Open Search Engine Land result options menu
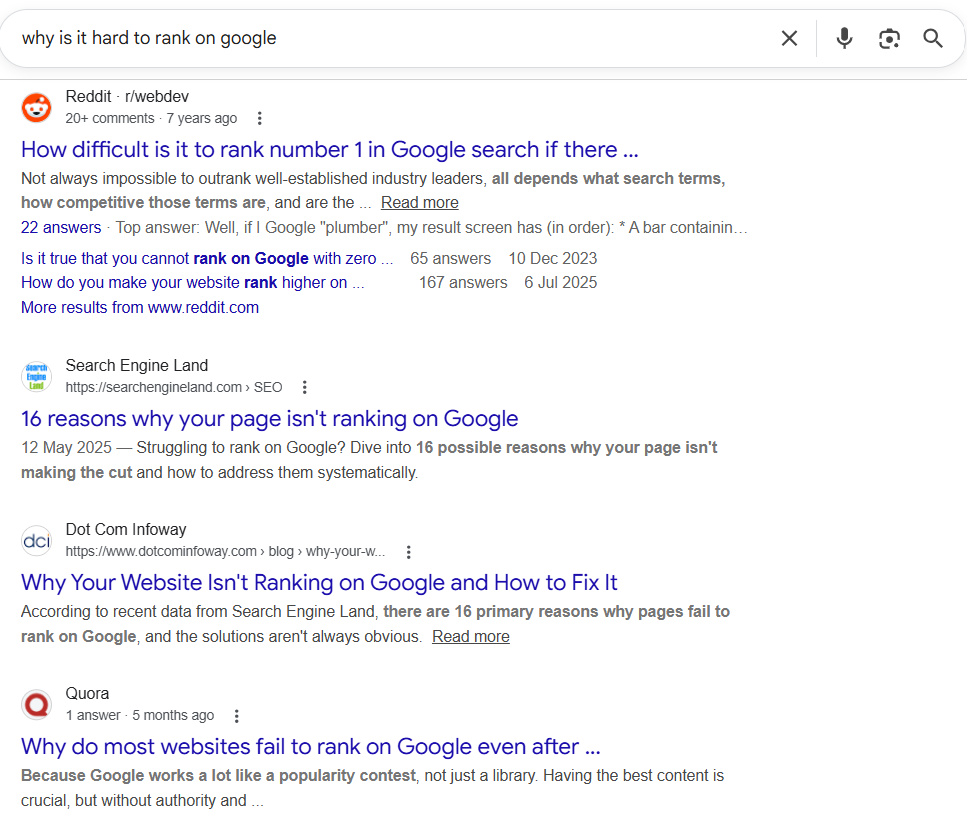967x818 pixels. point(305,388)
